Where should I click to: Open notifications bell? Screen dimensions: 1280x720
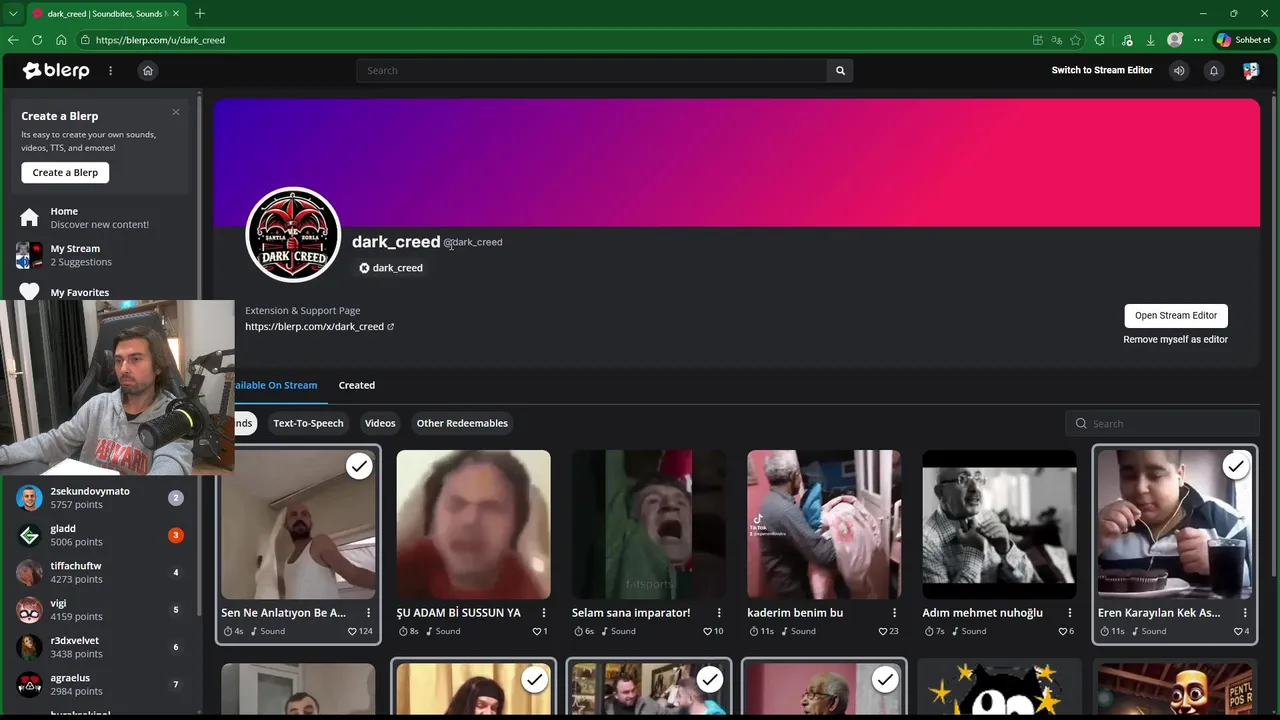pyautogui.click(x=1214, y=71)
